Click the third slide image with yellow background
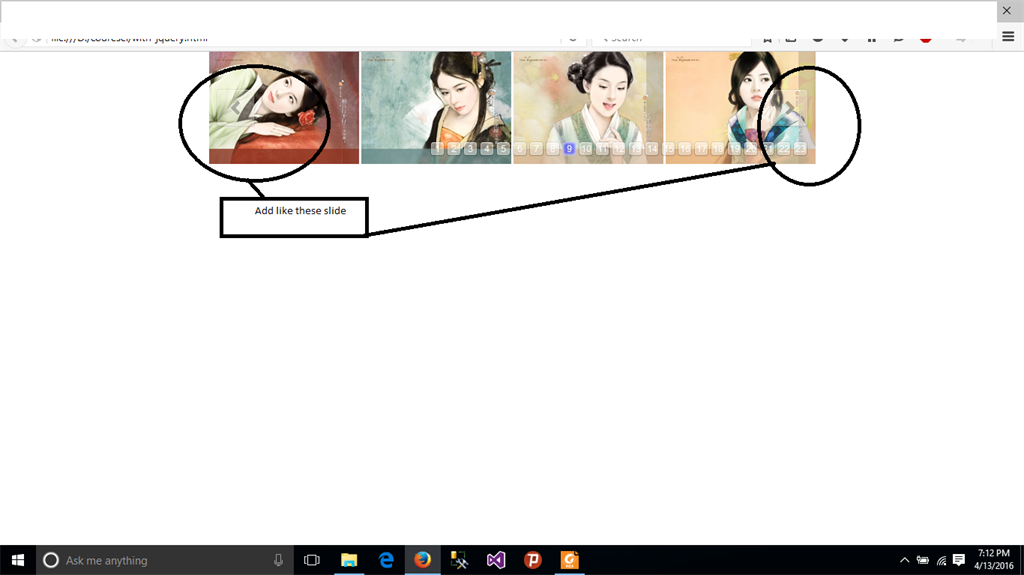 [x=588, y=108]
